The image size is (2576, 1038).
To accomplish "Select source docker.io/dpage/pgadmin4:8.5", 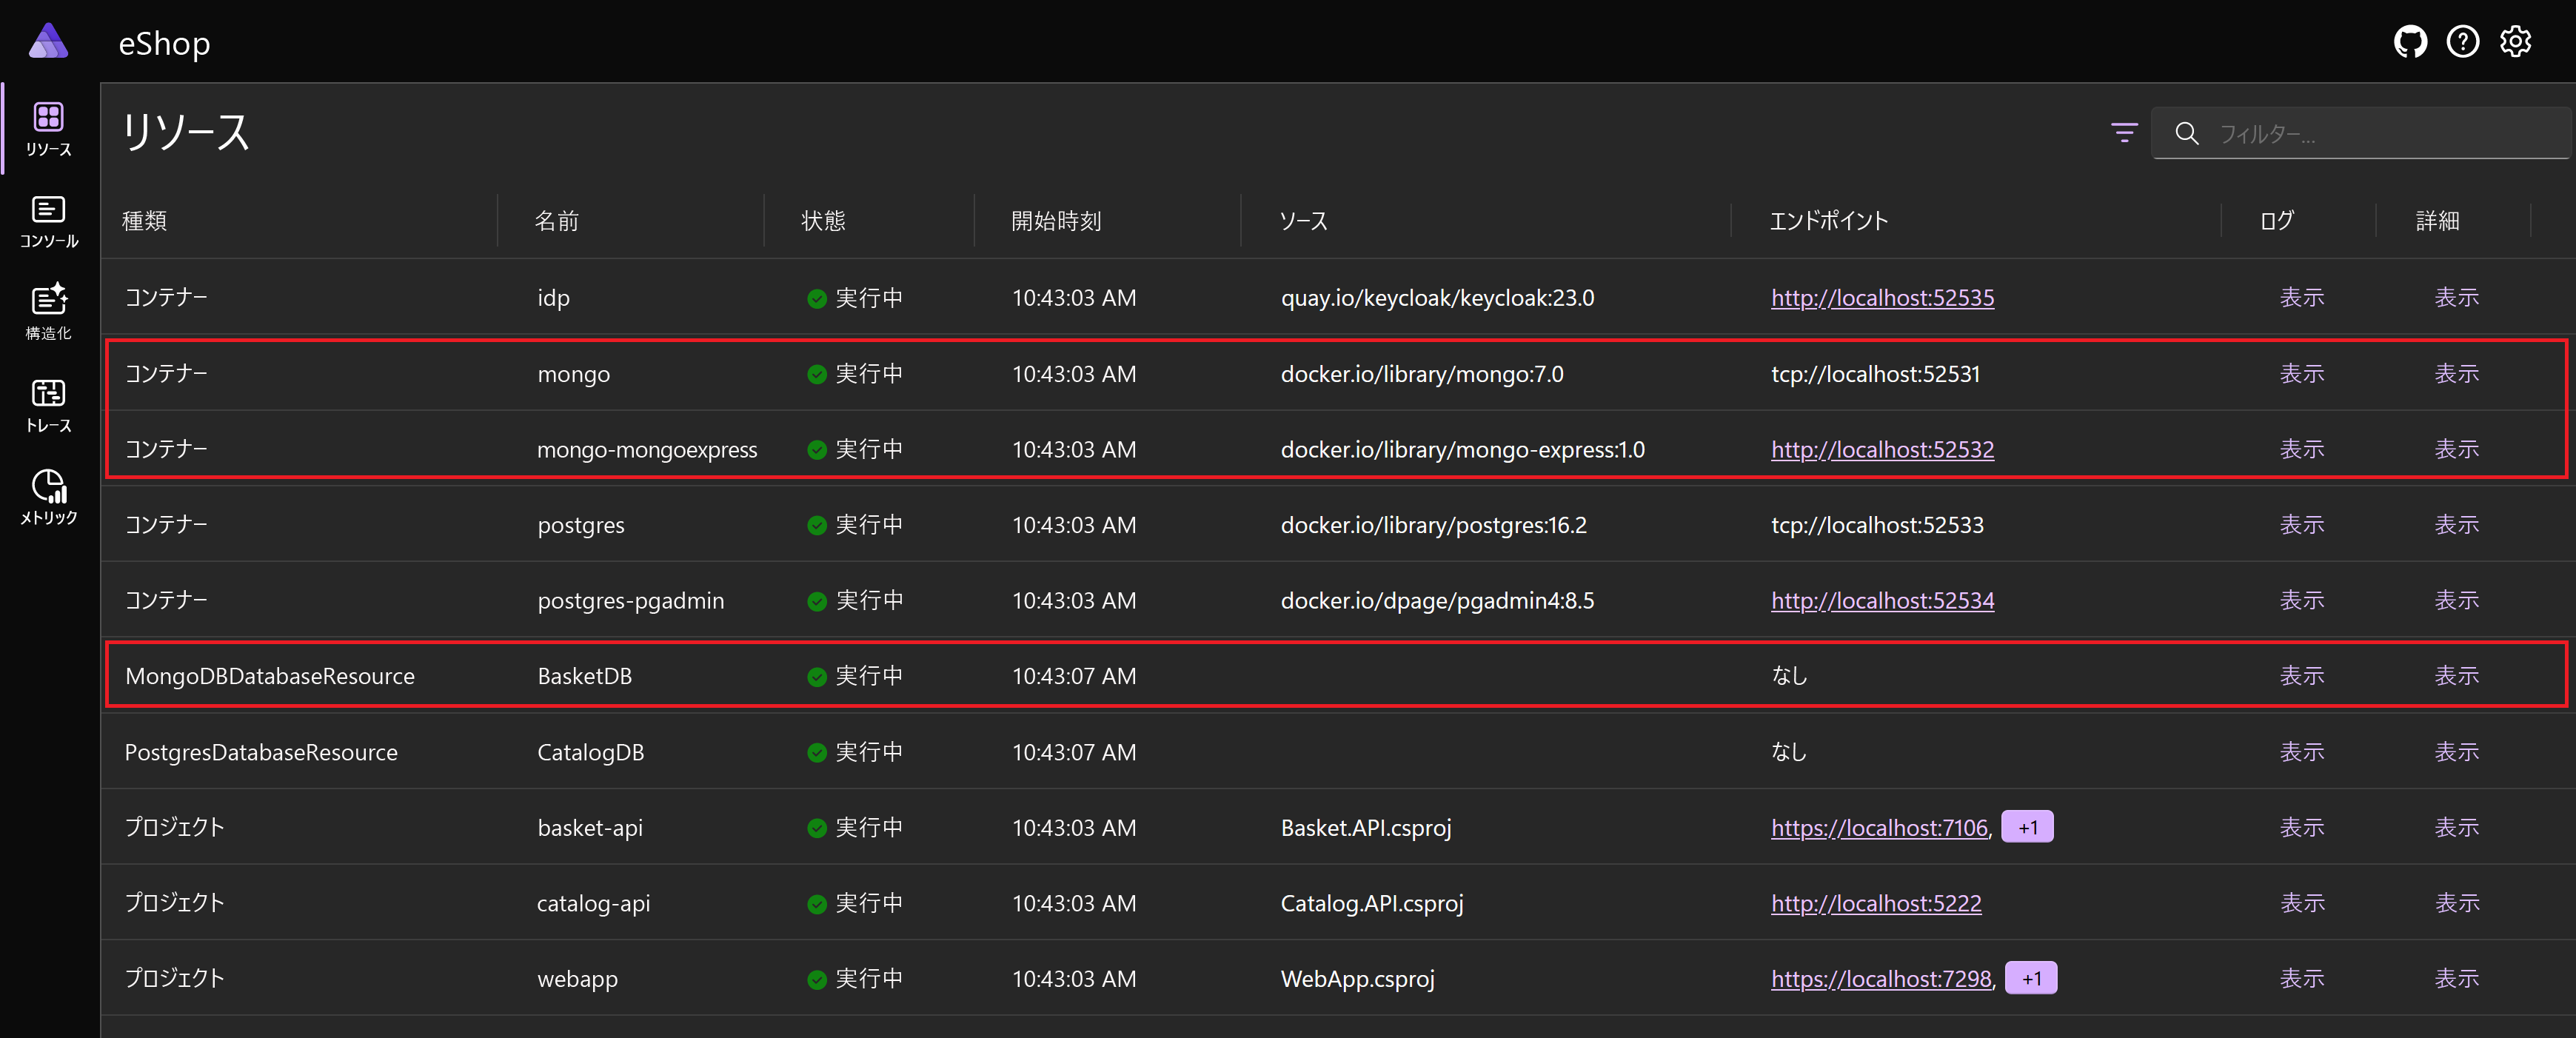I will pos(1437,601).
